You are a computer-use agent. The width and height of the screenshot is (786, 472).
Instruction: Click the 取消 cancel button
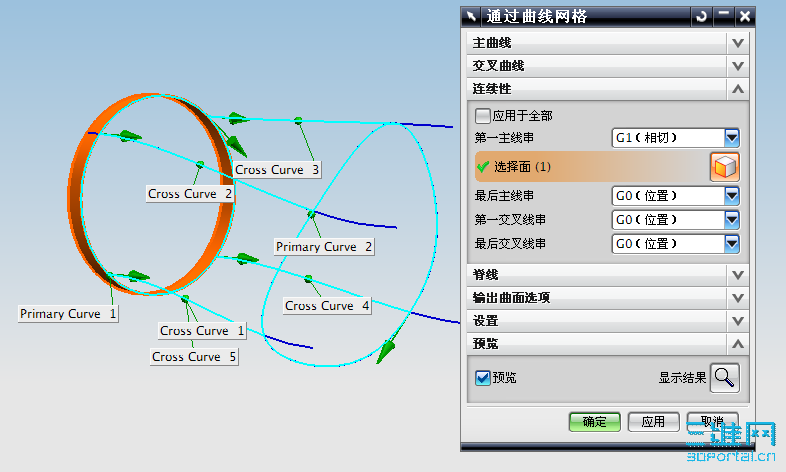tap(712, 422)
